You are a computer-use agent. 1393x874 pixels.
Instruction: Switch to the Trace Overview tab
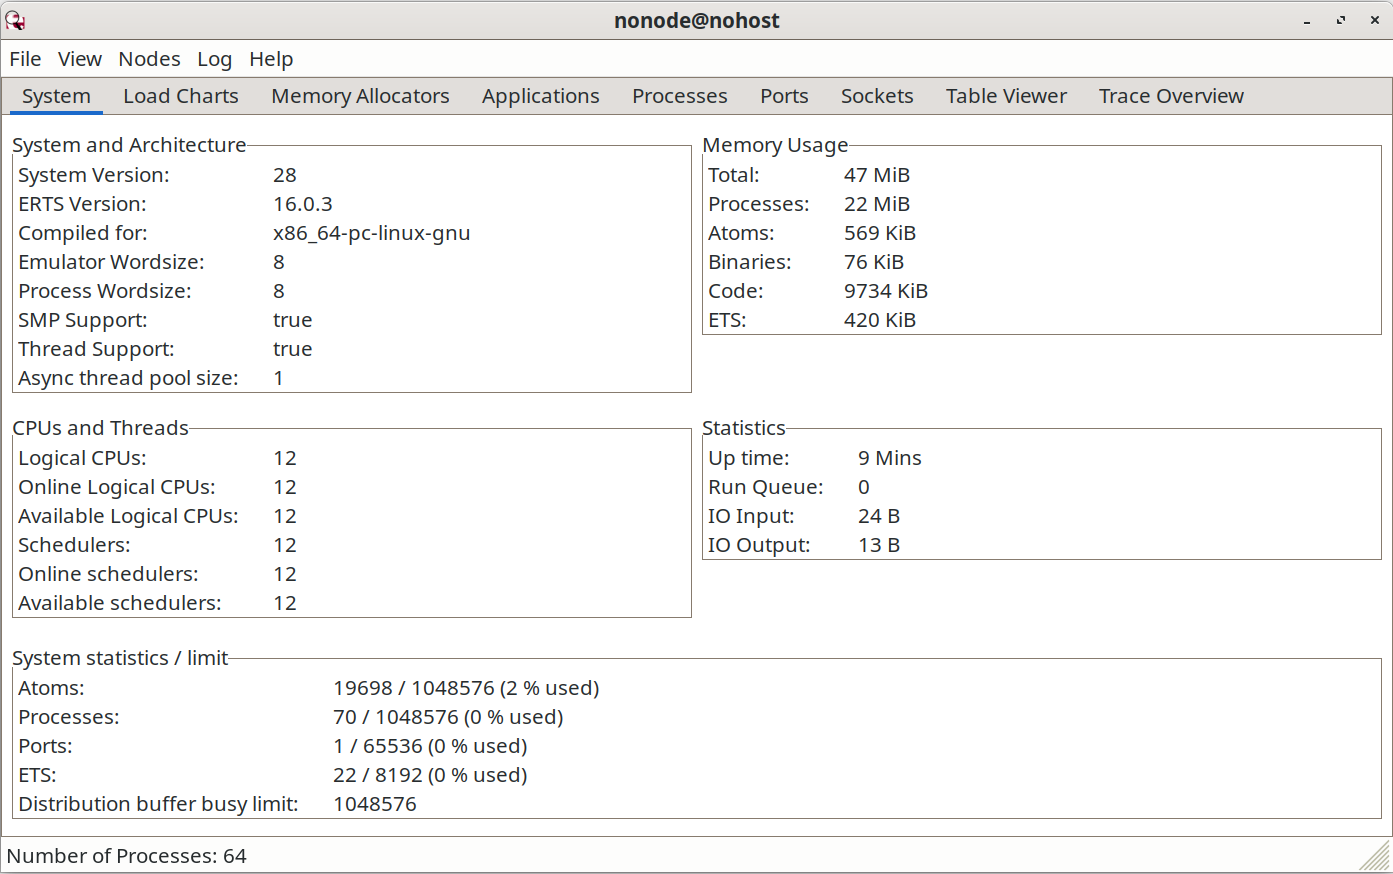pyautogui.click(x=1171, y=96)
